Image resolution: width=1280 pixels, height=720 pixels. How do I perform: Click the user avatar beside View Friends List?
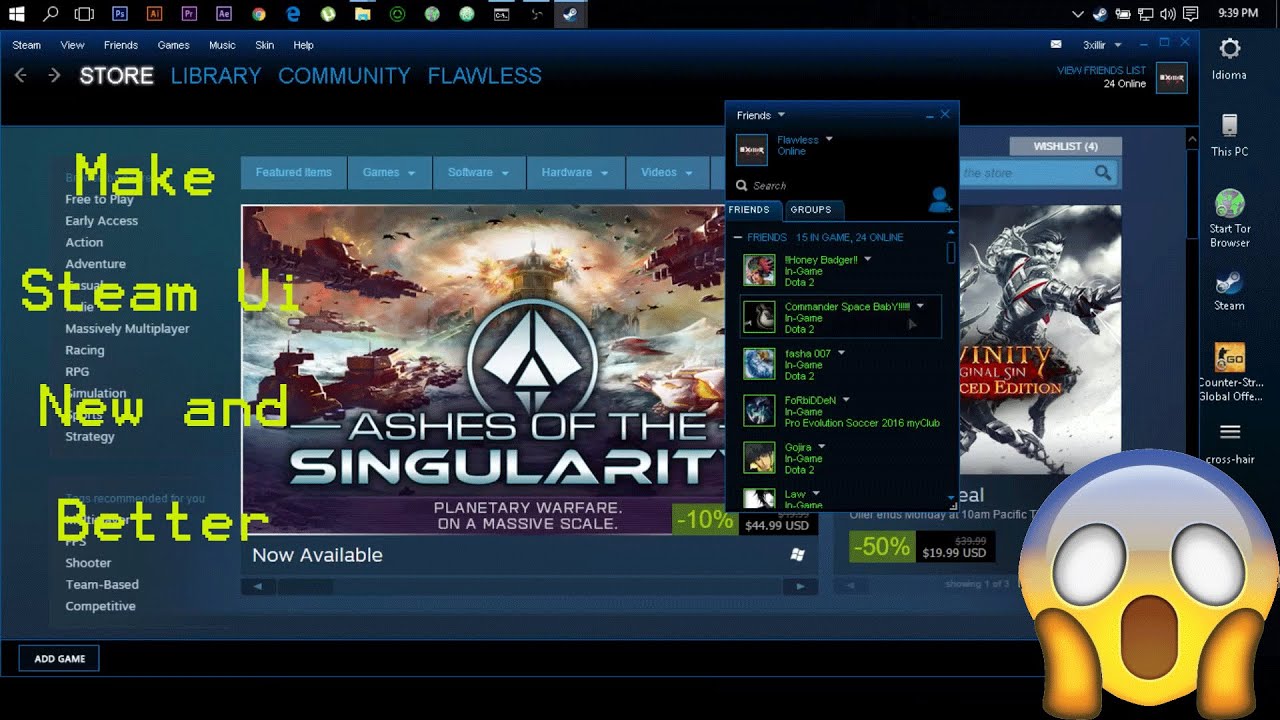1171,78
